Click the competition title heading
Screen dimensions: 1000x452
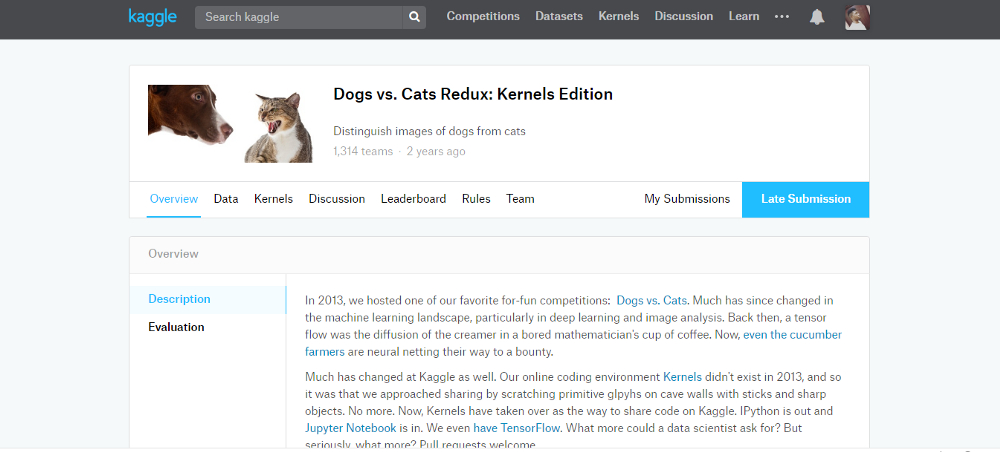point(473,94)
